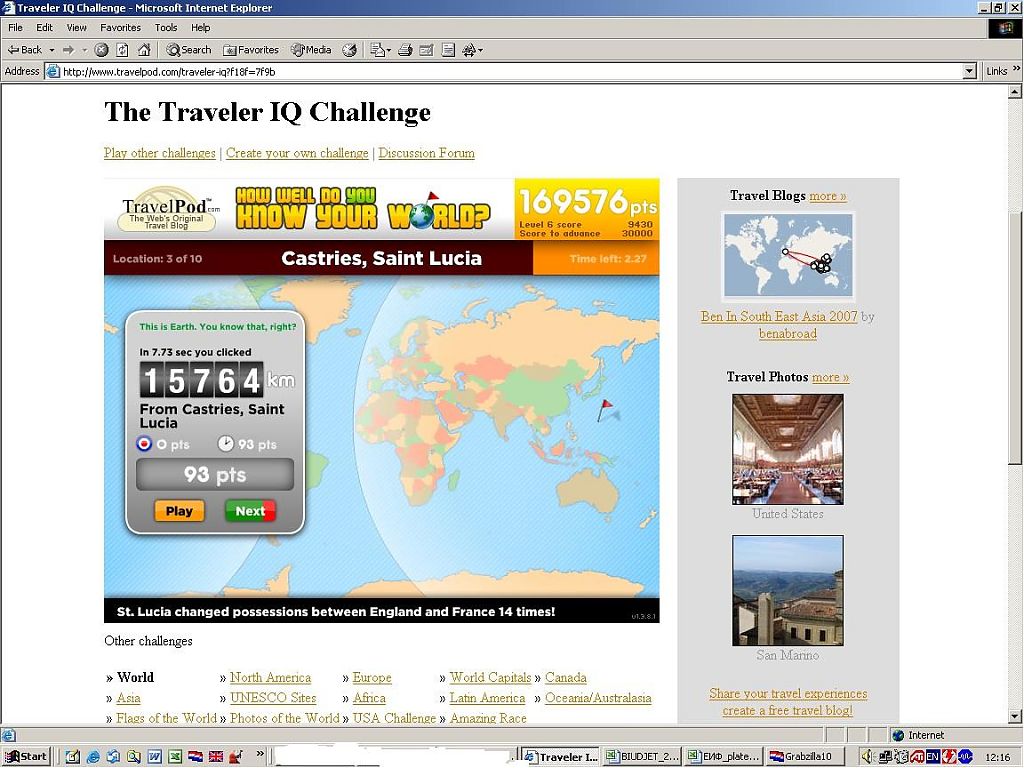Image resolution: width=1024 pixels, height=768 pixels.
Task: Click the translate/tools icon at toolbar end
Action: point(469,50)
